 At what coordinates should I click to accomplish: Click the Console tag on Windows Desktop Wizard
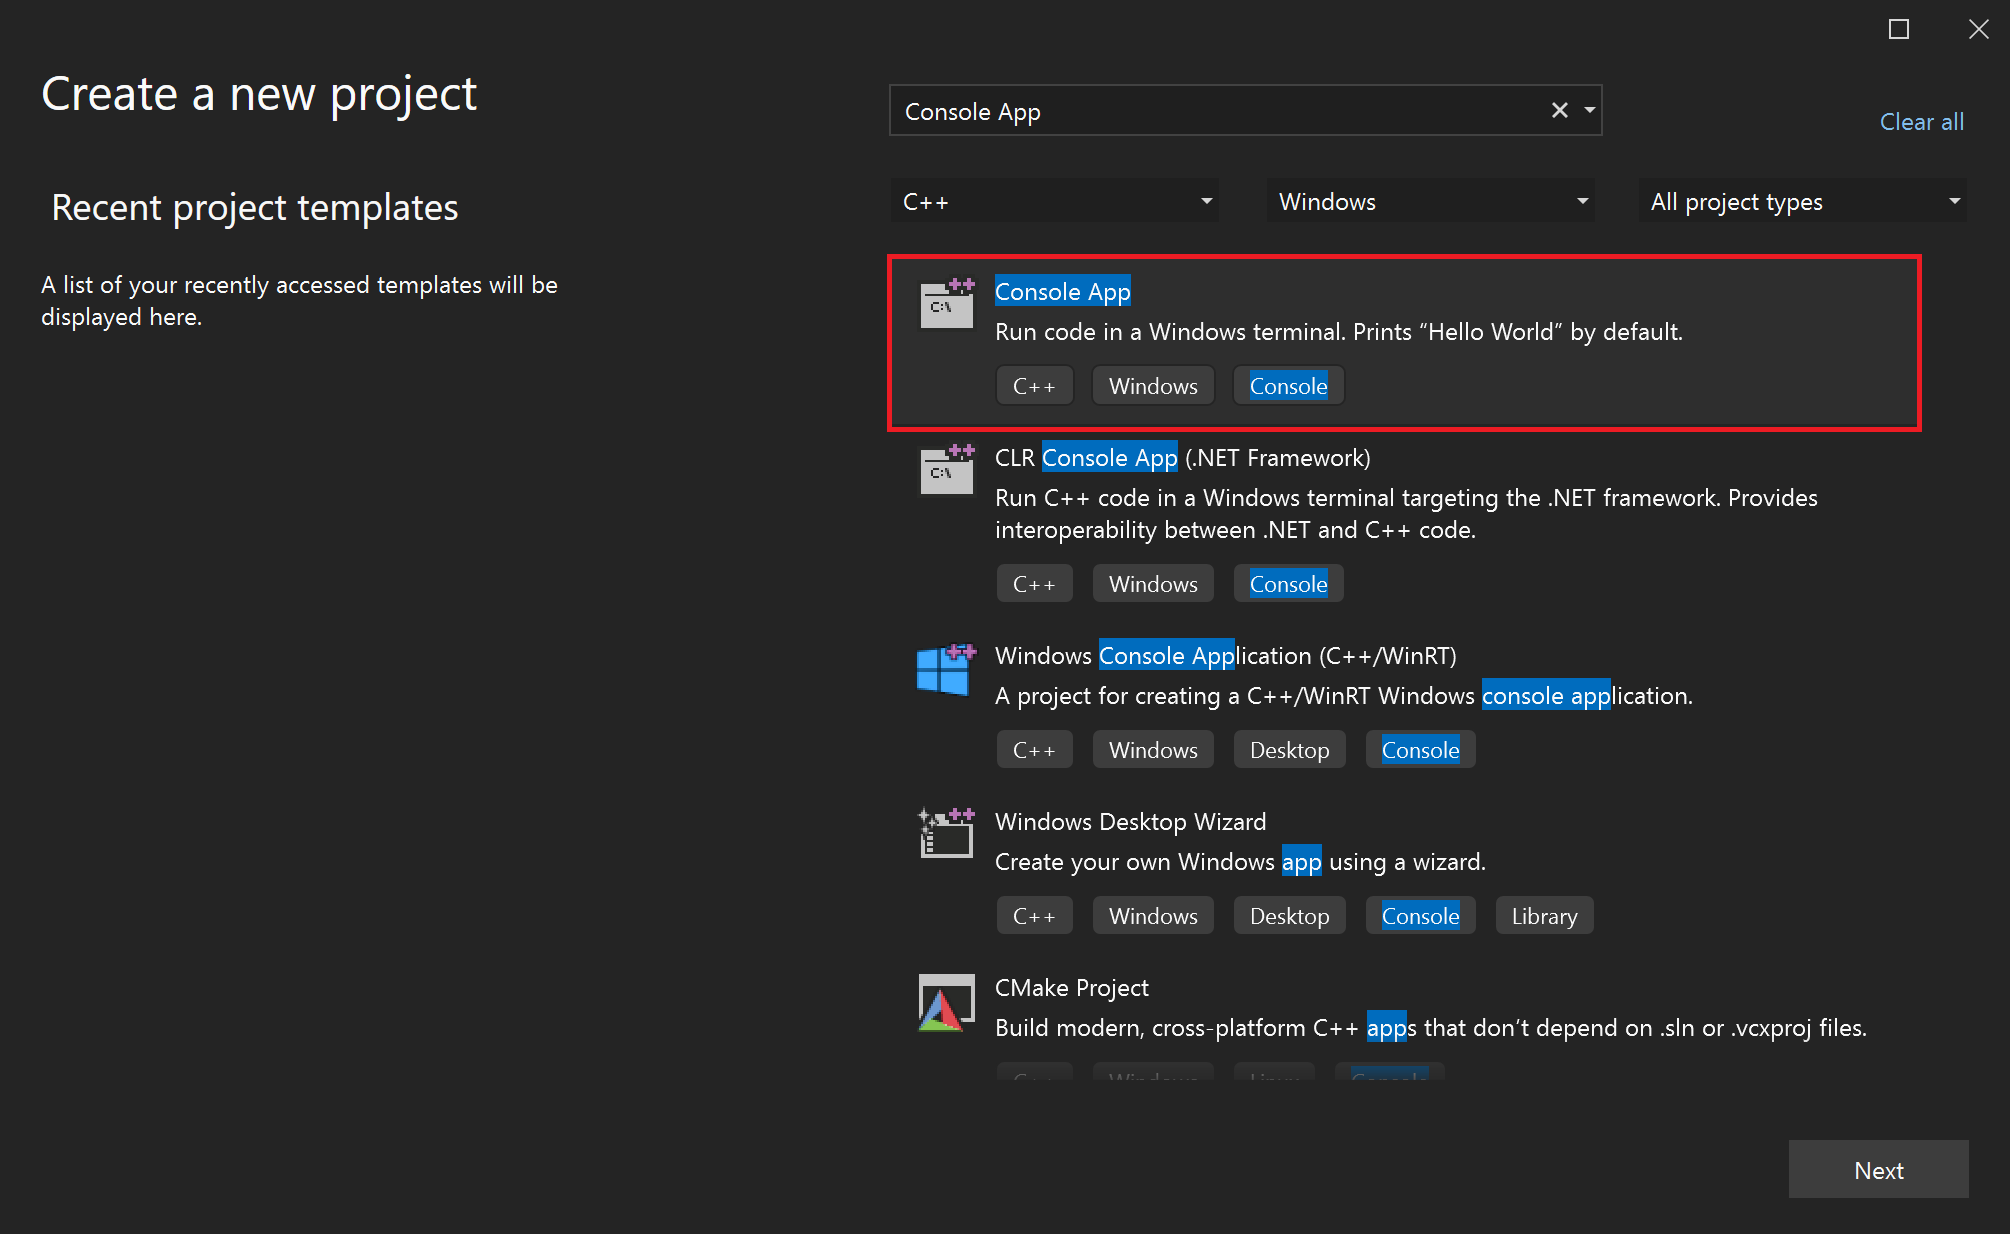click(1420, 915)
